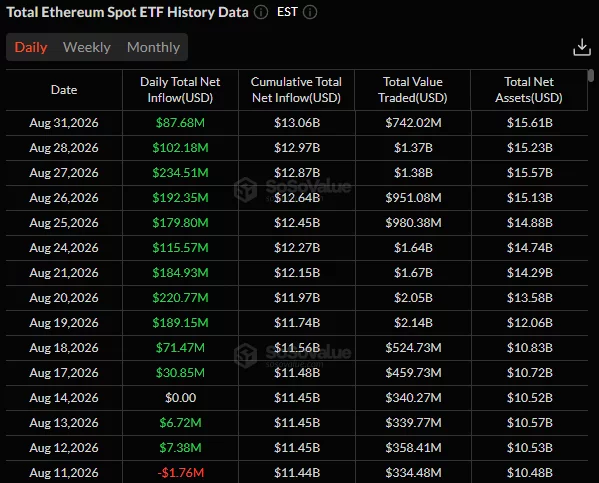599x483 pixels.
Task: Click the info icon next to EST
Action: (x=310, y=12)
